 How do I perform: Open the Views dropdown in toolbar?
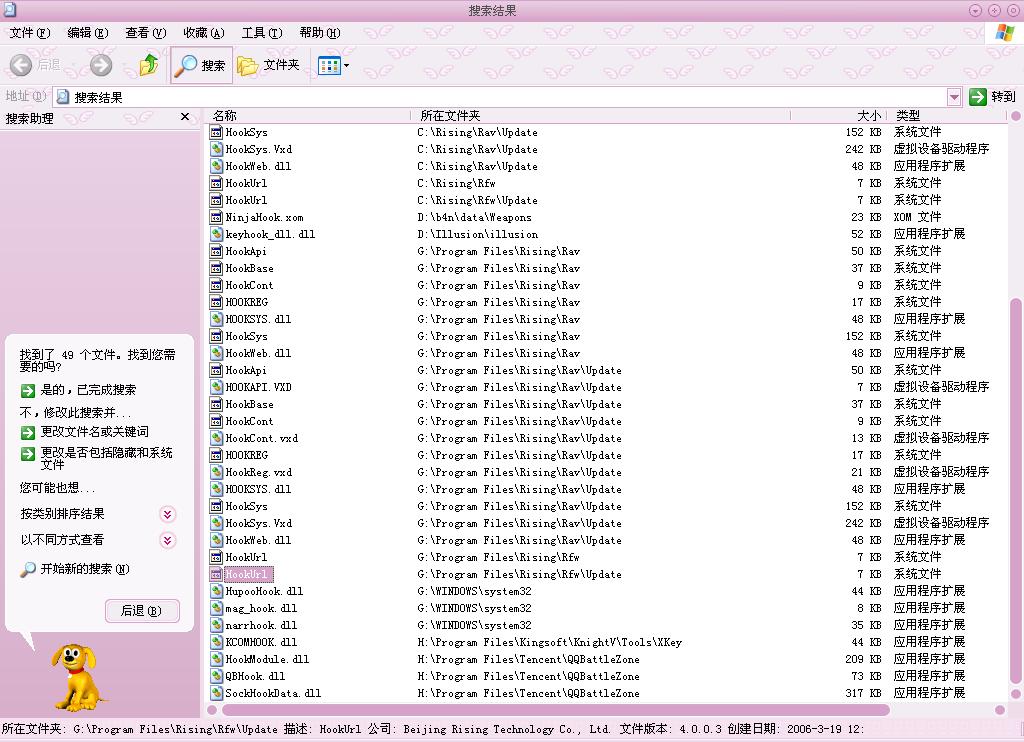pos(333,66)
